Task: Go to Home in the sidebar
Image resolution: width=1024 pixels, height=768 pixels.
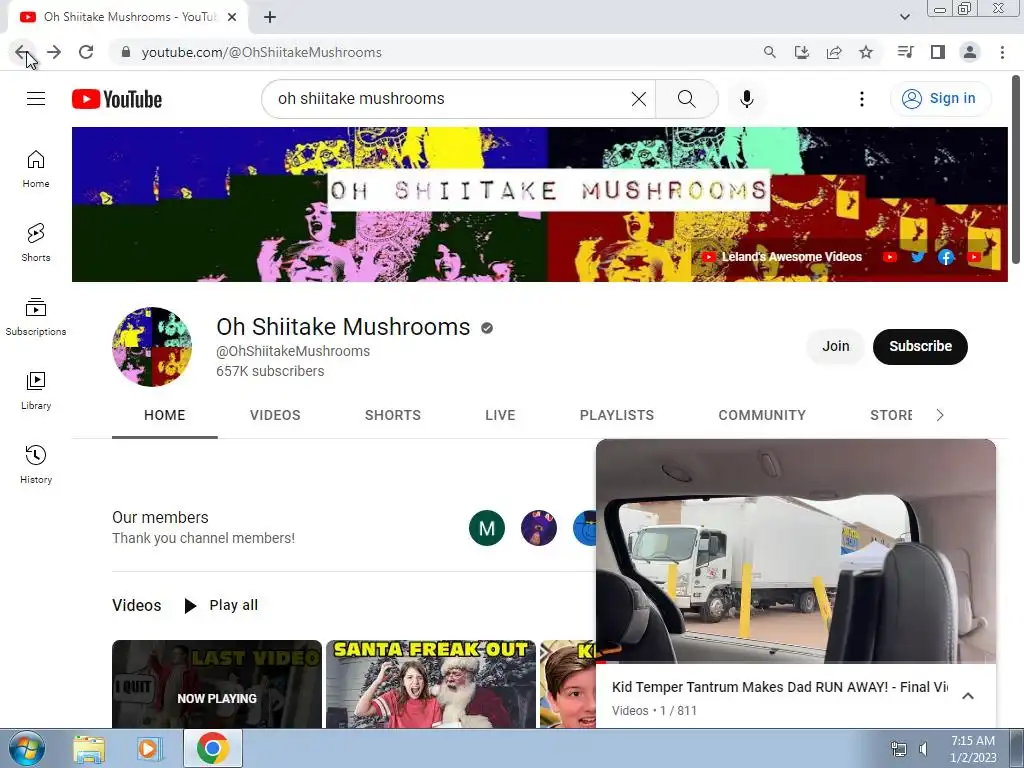Action: [36, 169]
